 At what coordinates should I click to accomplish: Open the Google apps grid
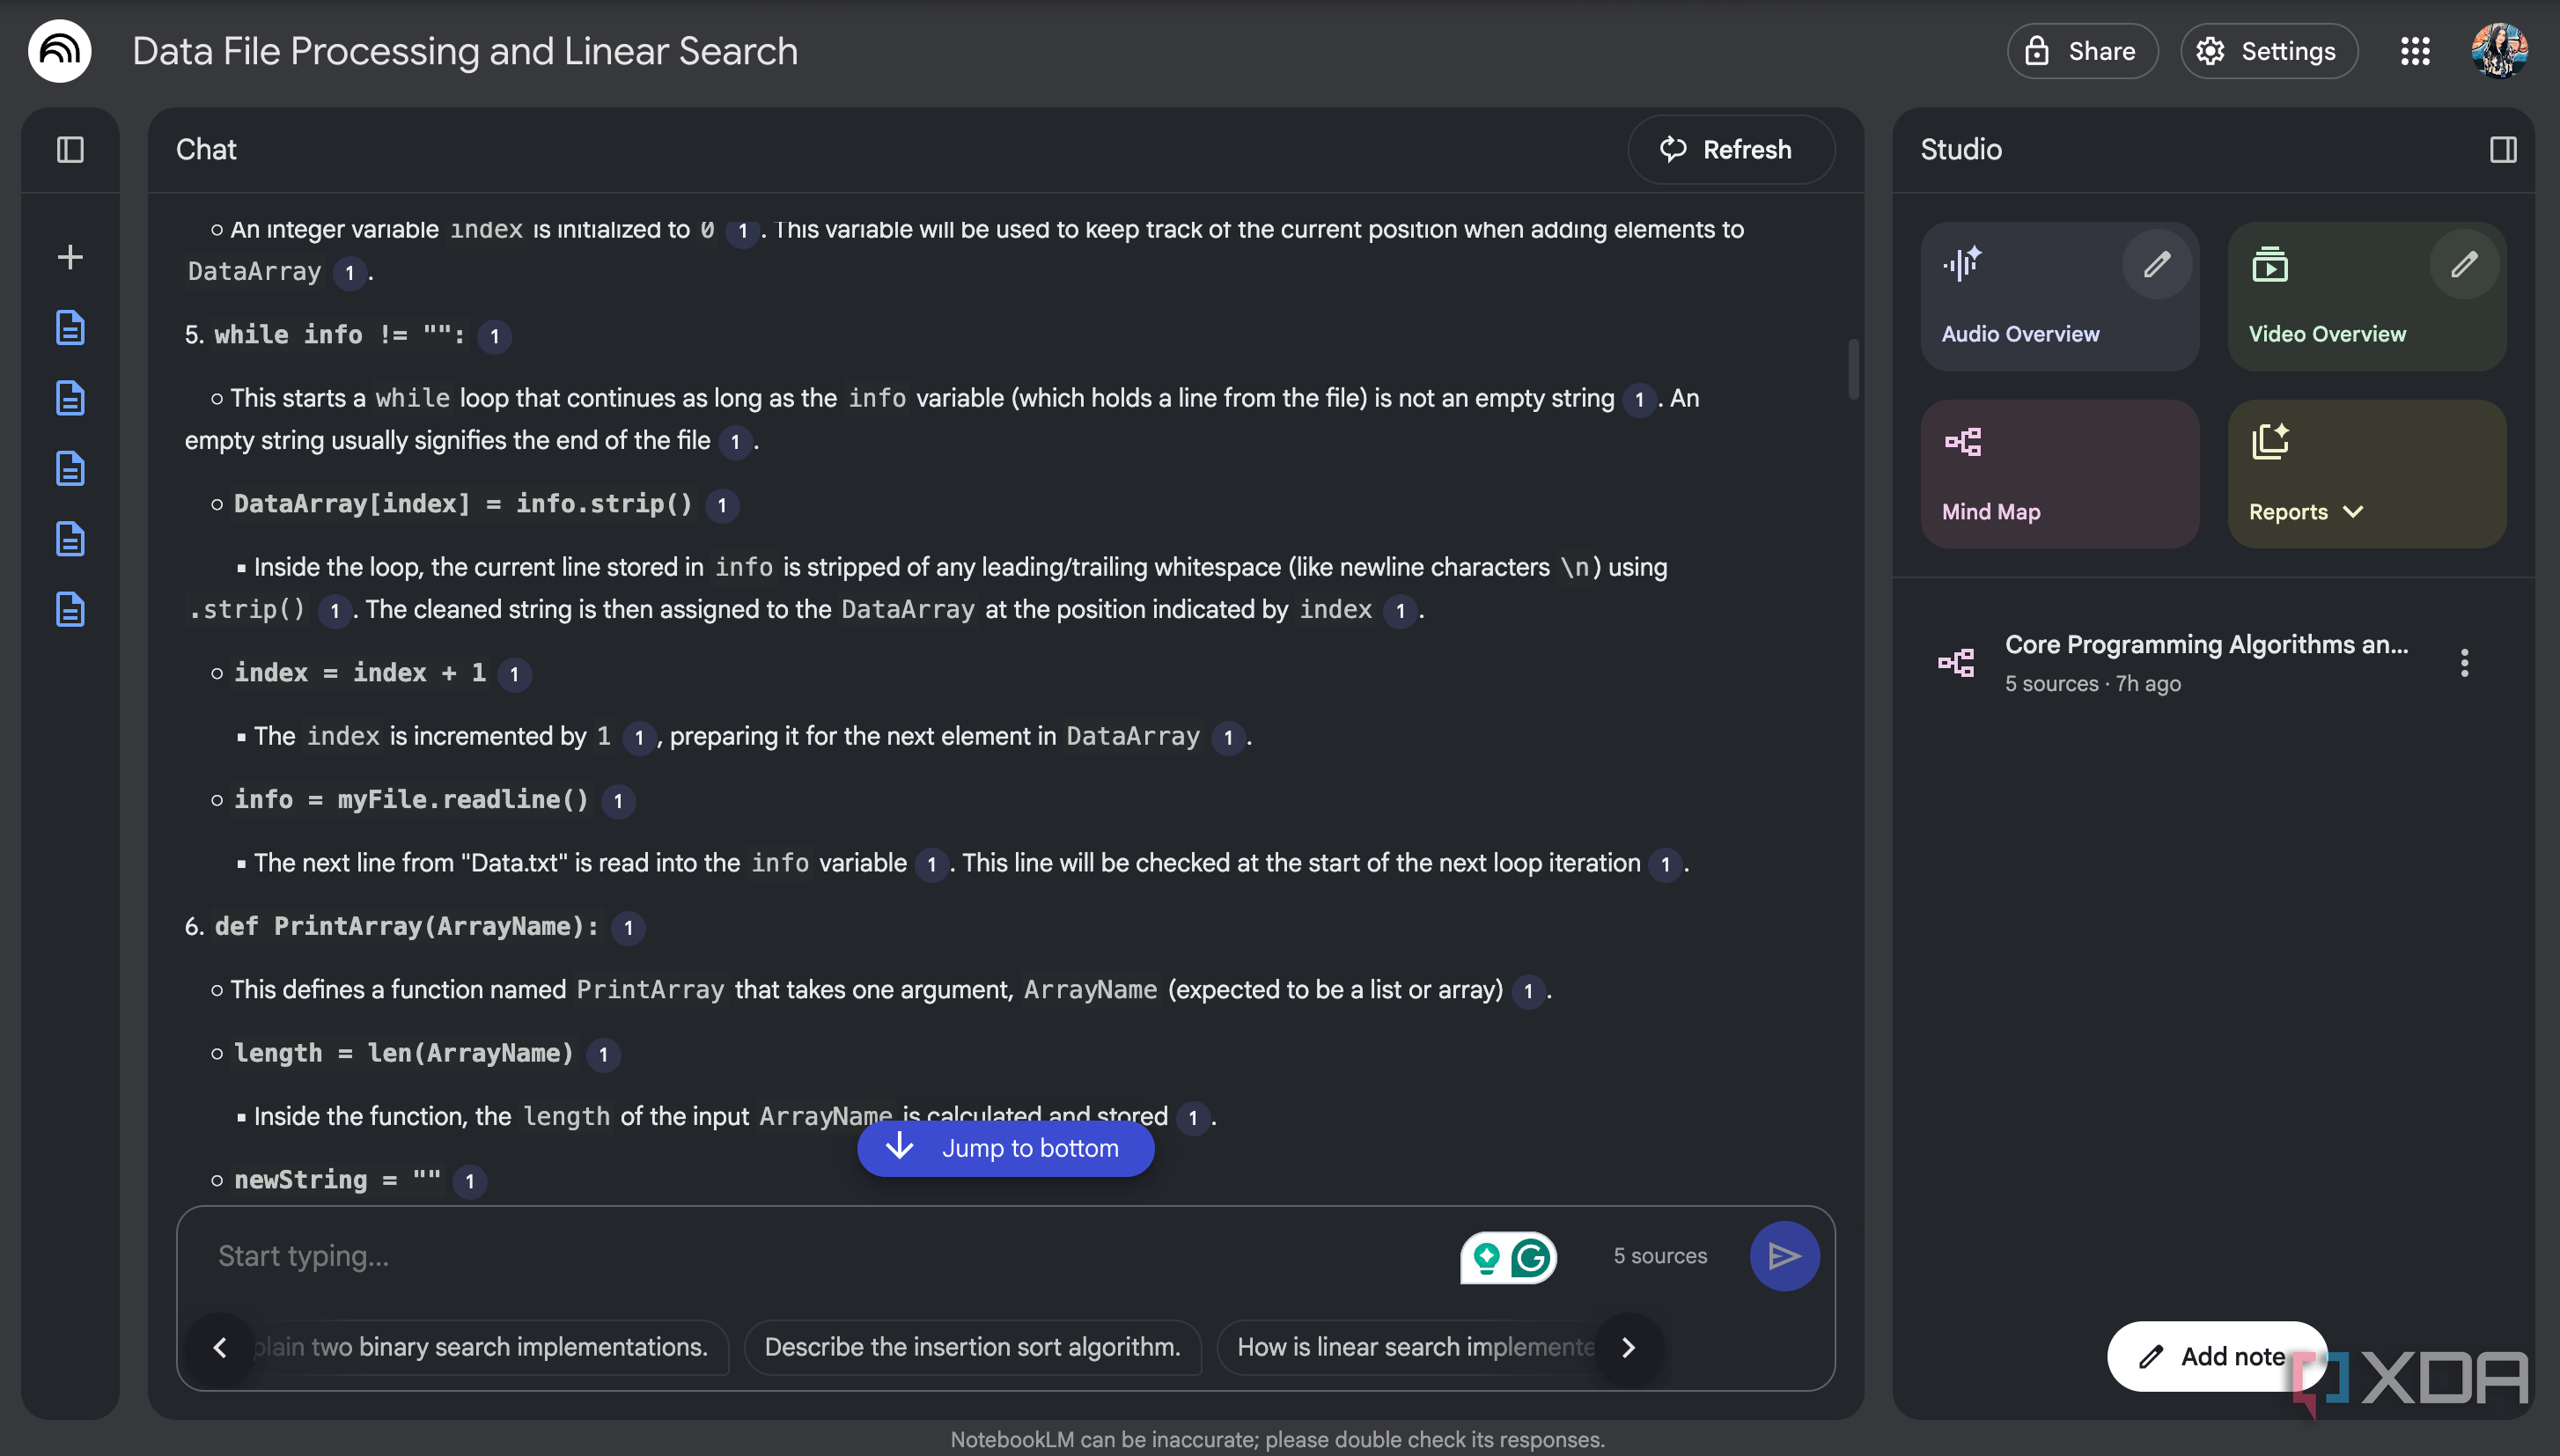[2415, 51]
